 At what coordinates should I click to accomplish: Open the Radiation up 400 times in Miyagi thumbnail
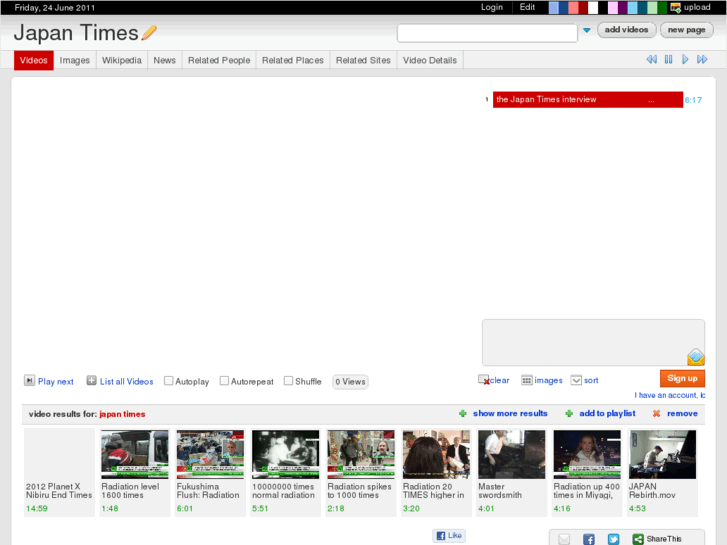(x=587, y=455)
